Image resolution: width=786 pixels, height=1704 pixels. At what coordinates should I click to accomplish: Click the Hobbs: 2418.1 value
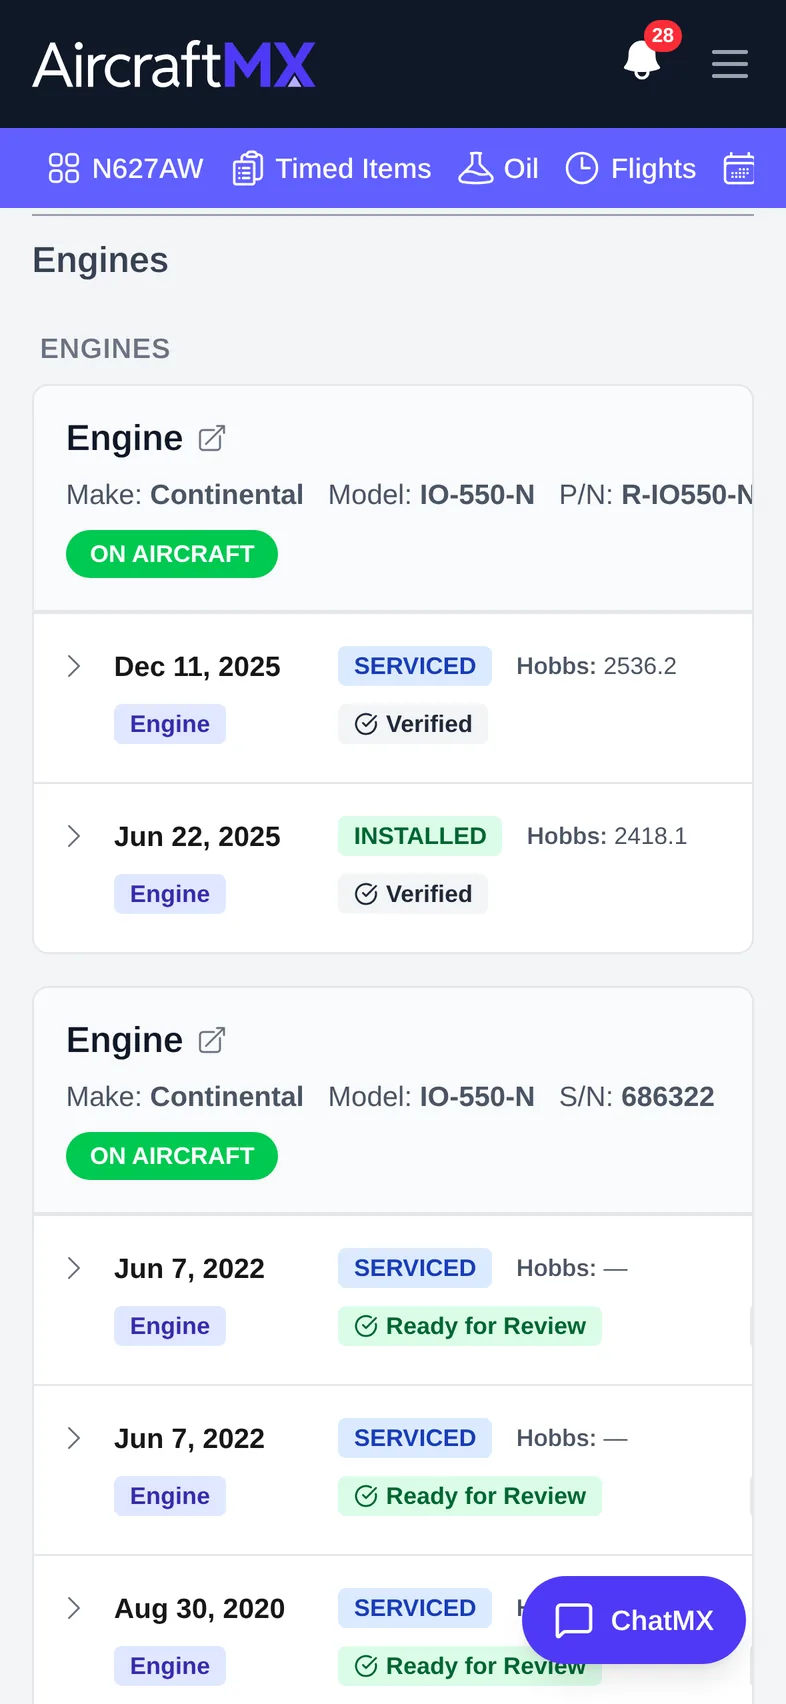[x=607, y=836]
